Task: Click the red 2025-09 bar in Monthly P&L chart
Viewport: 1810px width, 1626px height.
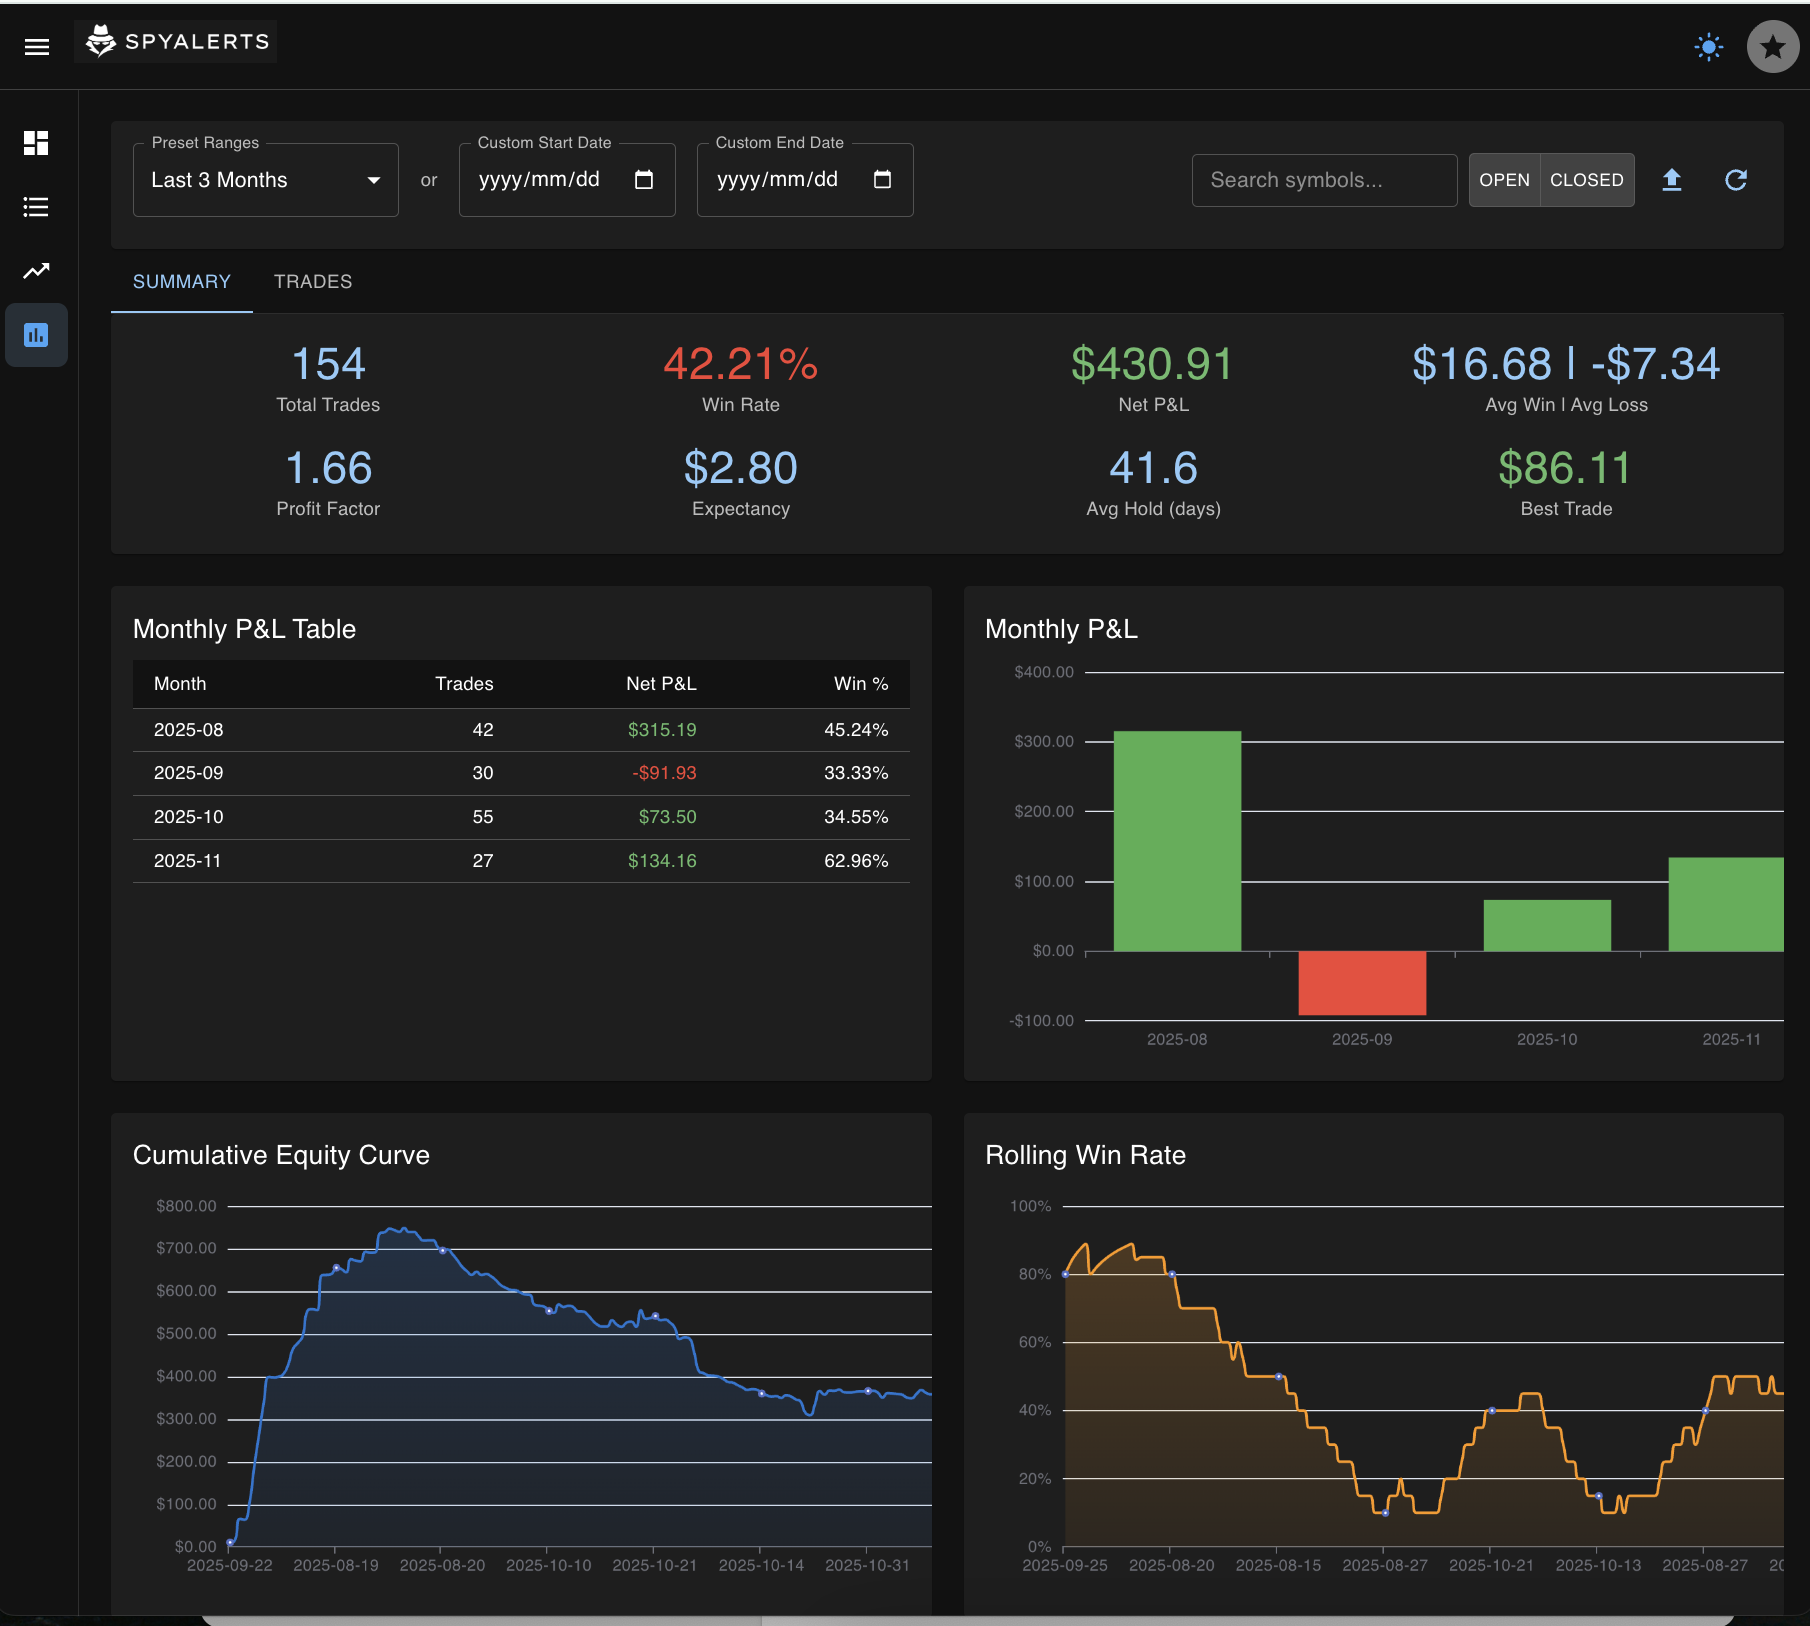Action: point(1361,984)
